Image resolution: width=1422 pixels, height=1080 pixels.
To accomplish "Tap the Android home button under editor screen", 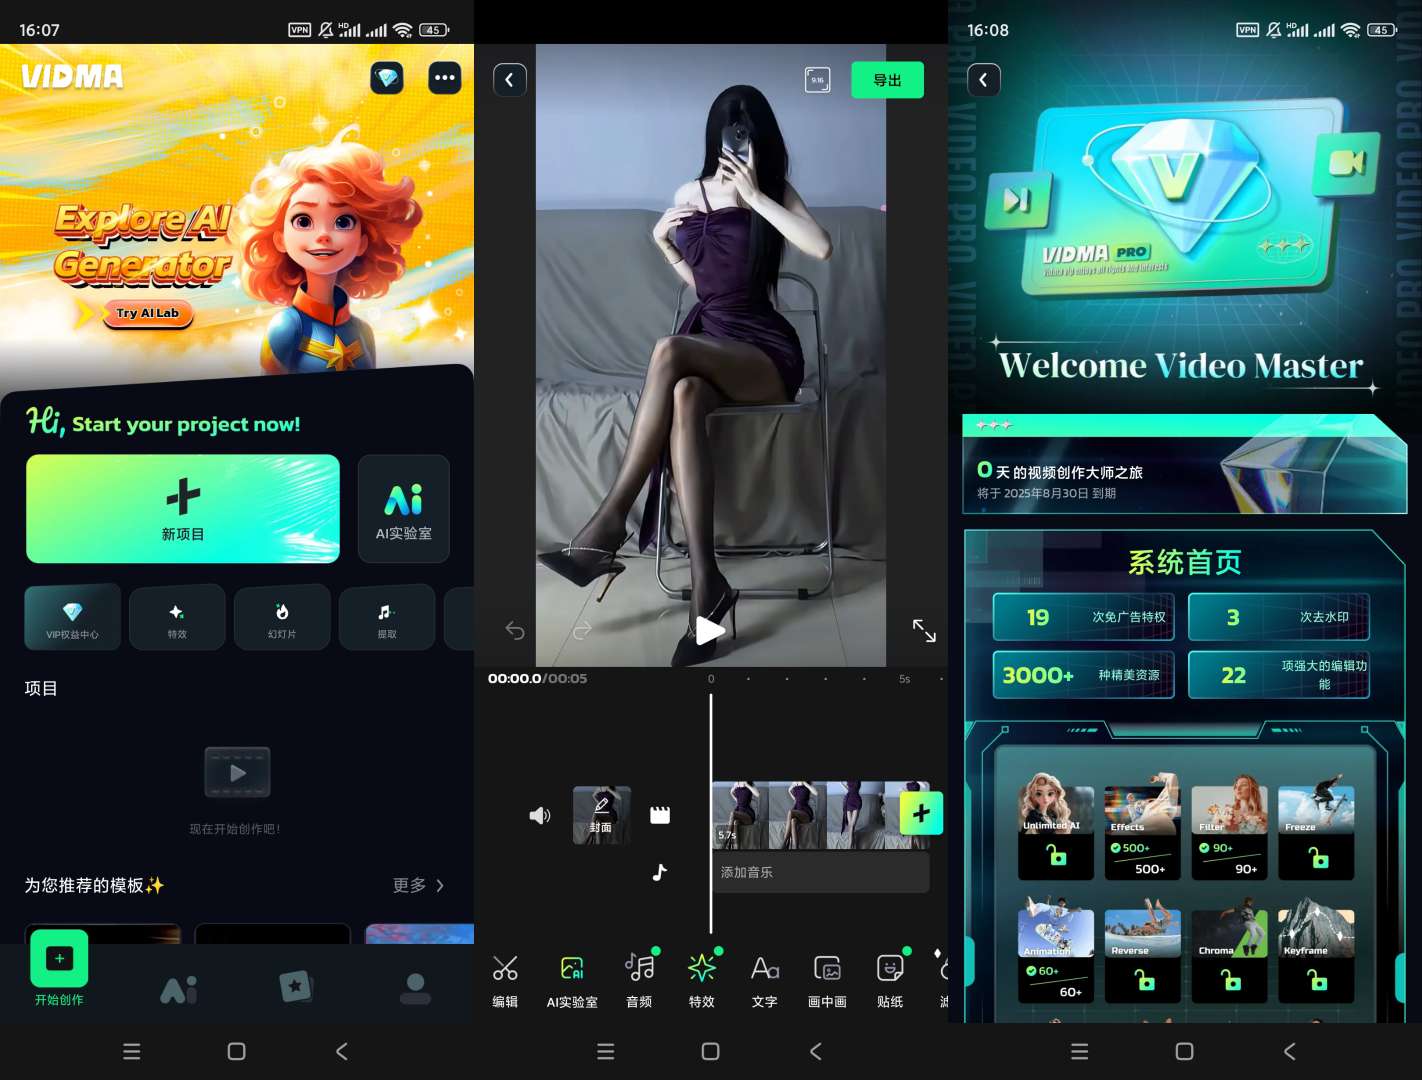I will tap(711, 1051).
